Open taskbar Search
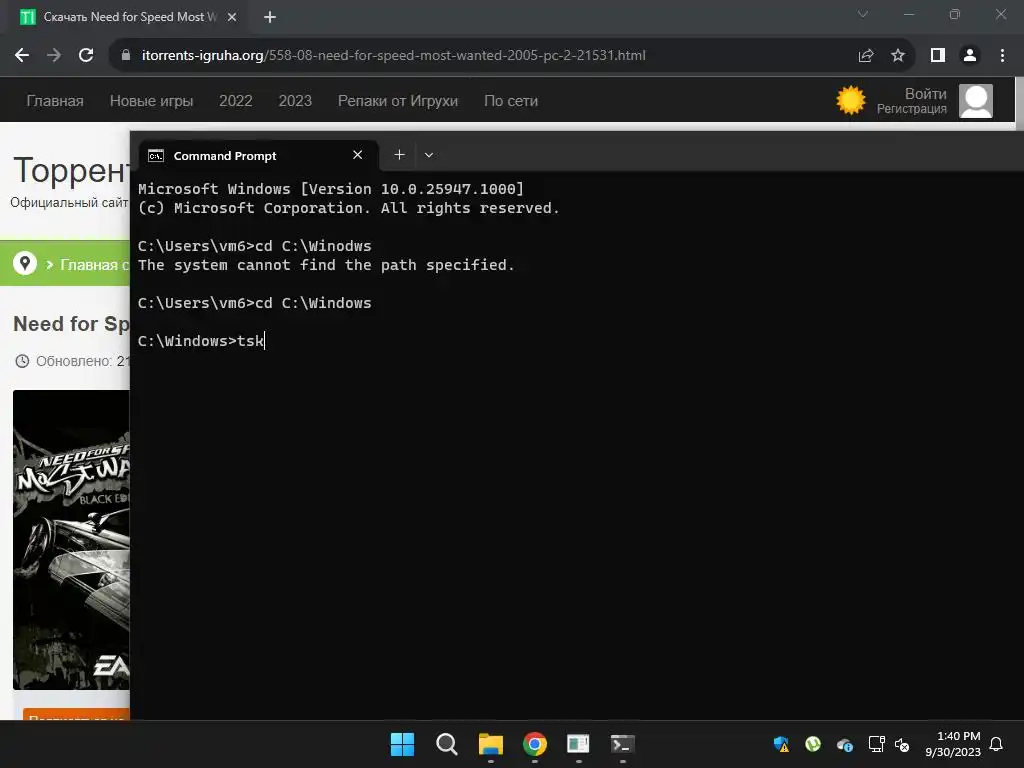Viewport: 1024px width, 768px height. coord(447,744)
